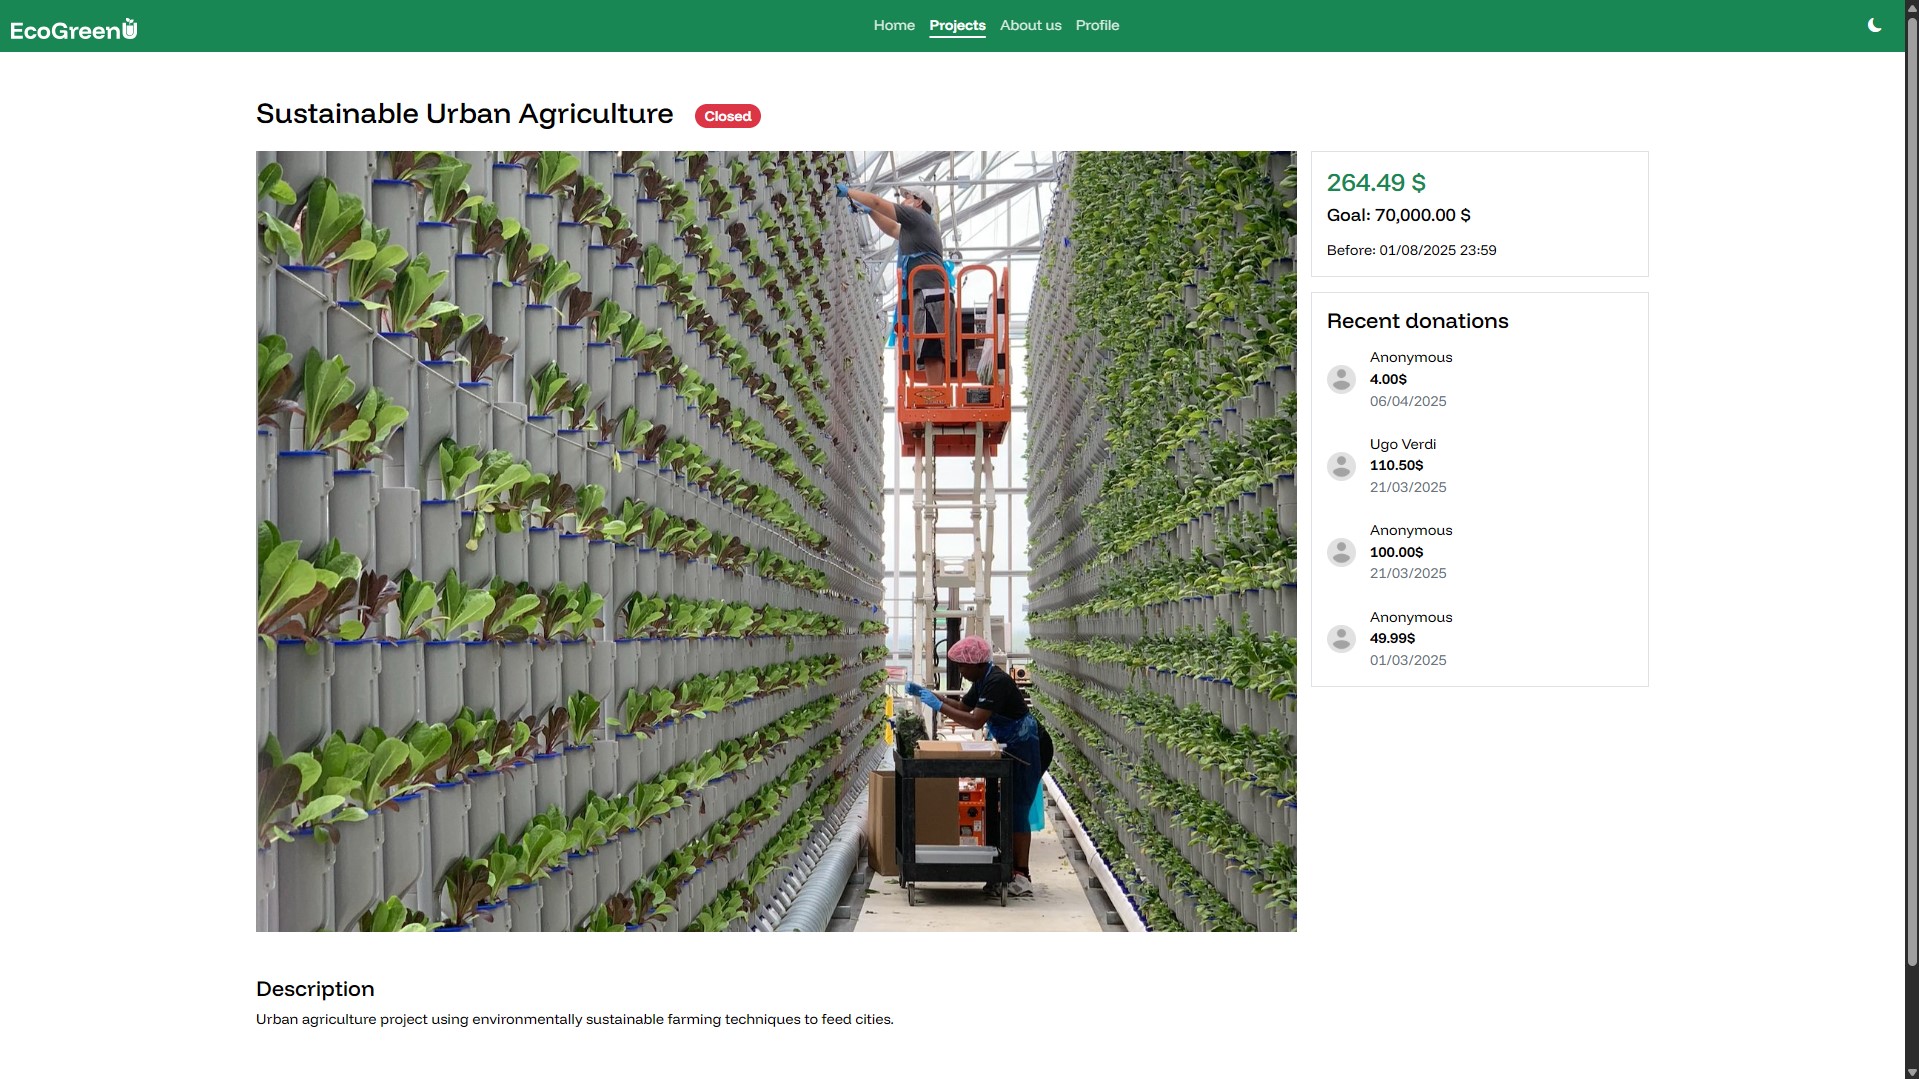This screenshot has width=1919, height=1079.
Task: Select the Projects nav item
Action: click(957, 26)
